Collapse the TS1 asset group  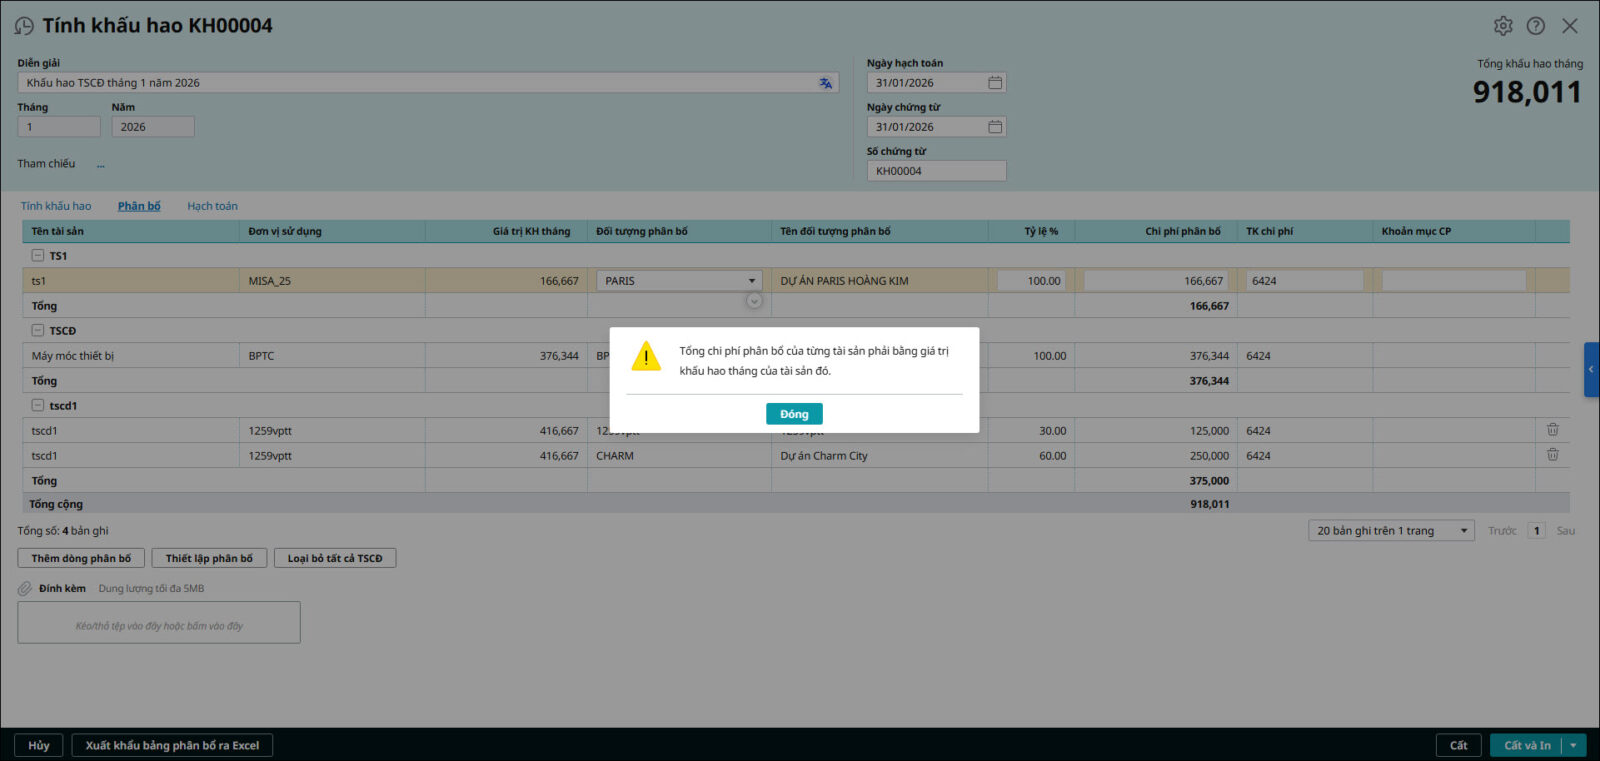38,256
